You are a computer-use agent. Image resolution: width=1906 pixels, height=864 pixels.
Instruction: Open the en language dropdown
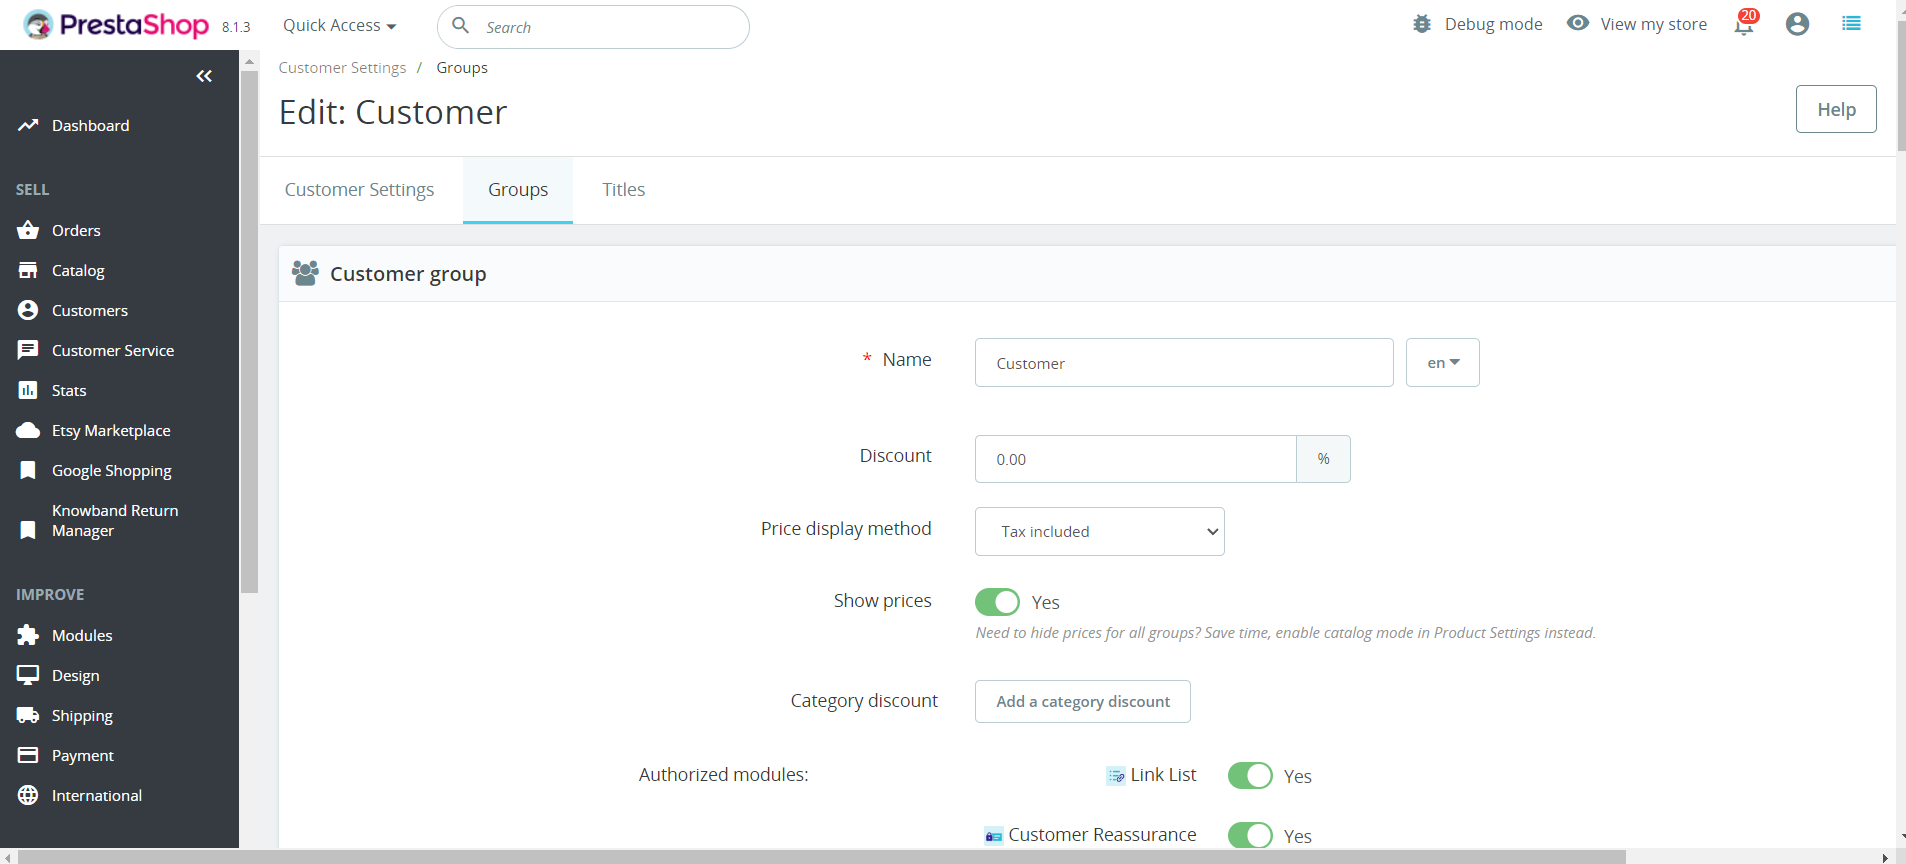click(x=1442, y=362)
